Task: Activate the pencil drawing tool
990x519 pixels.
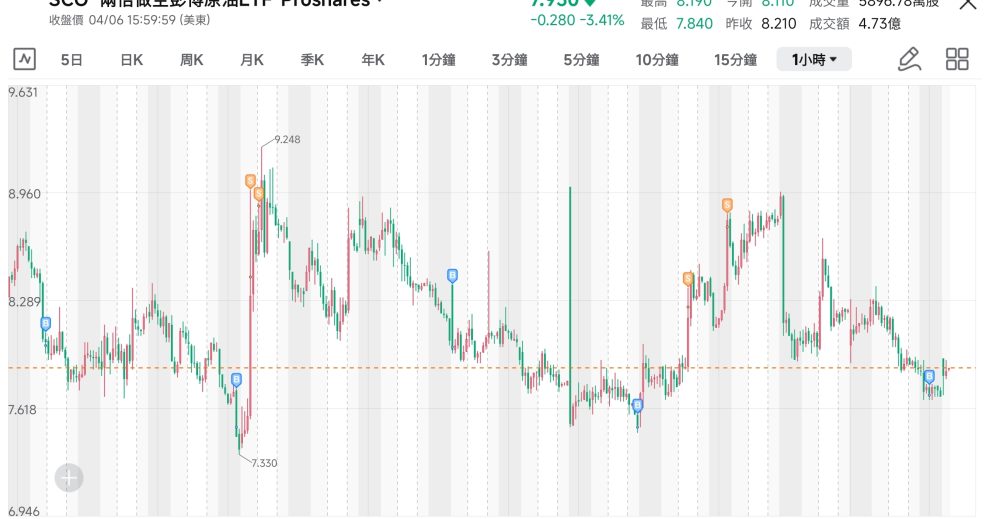Action: tap(909, 60)
